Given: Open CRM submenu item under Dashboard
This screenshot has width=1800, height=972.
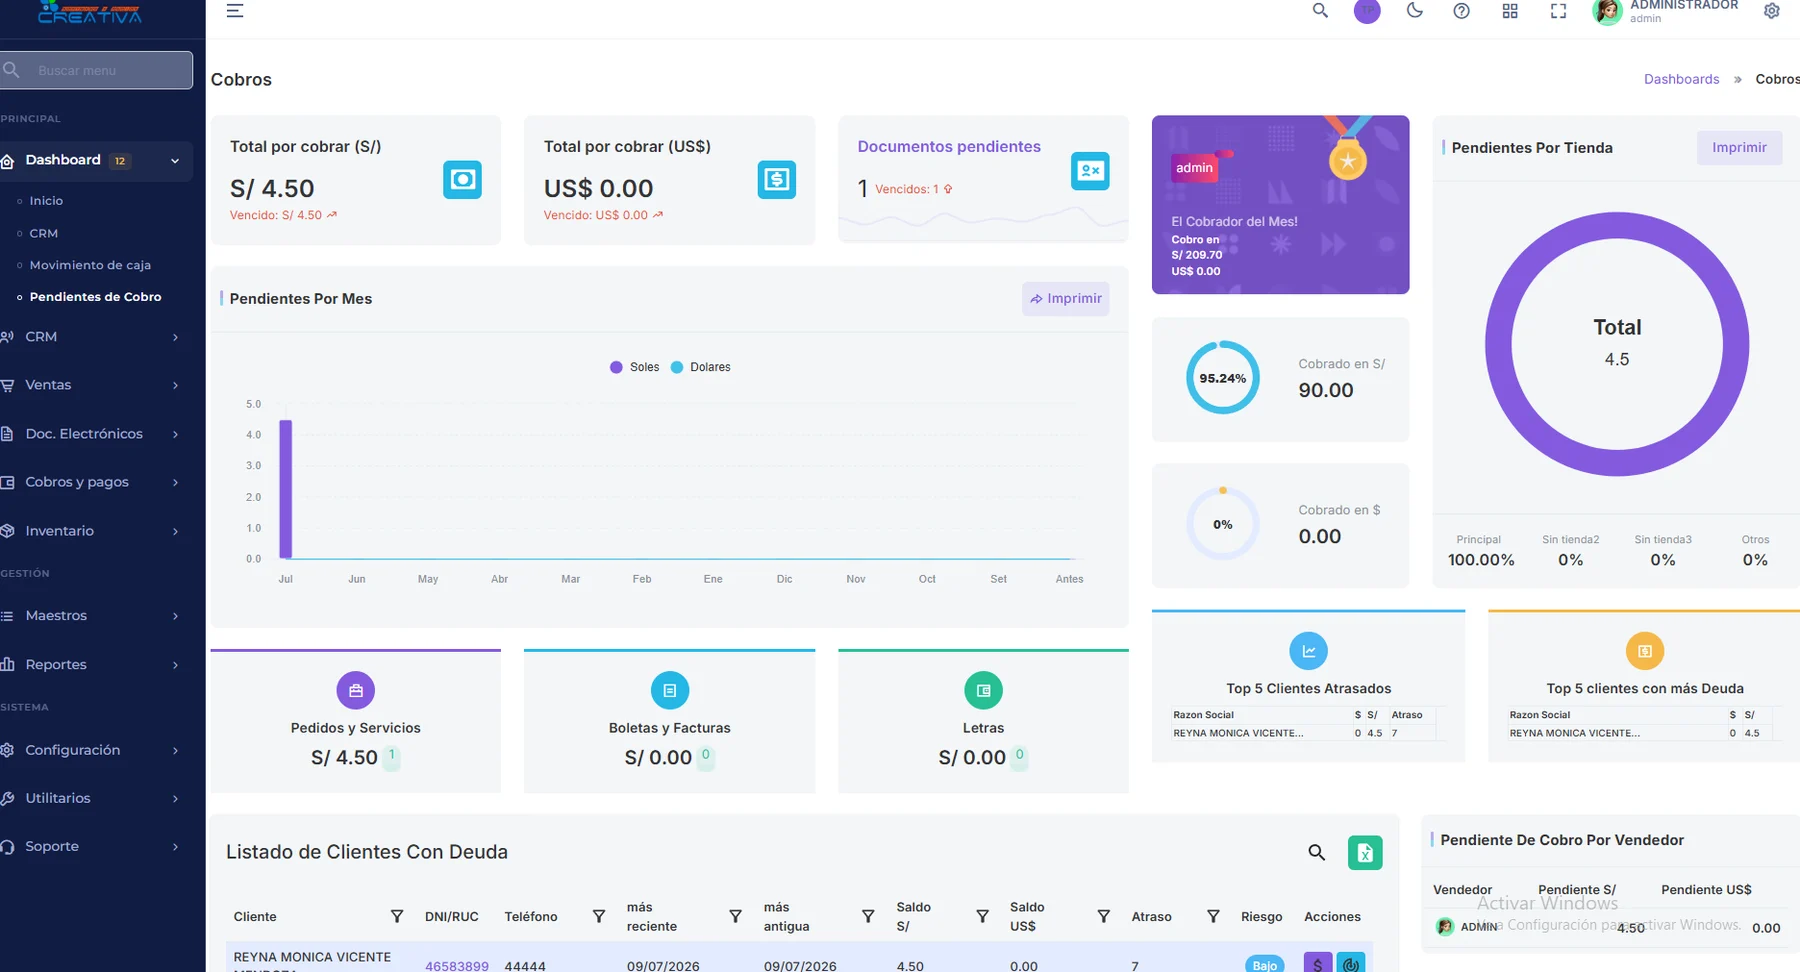Looking at the screenshot, I should (43, 233).
